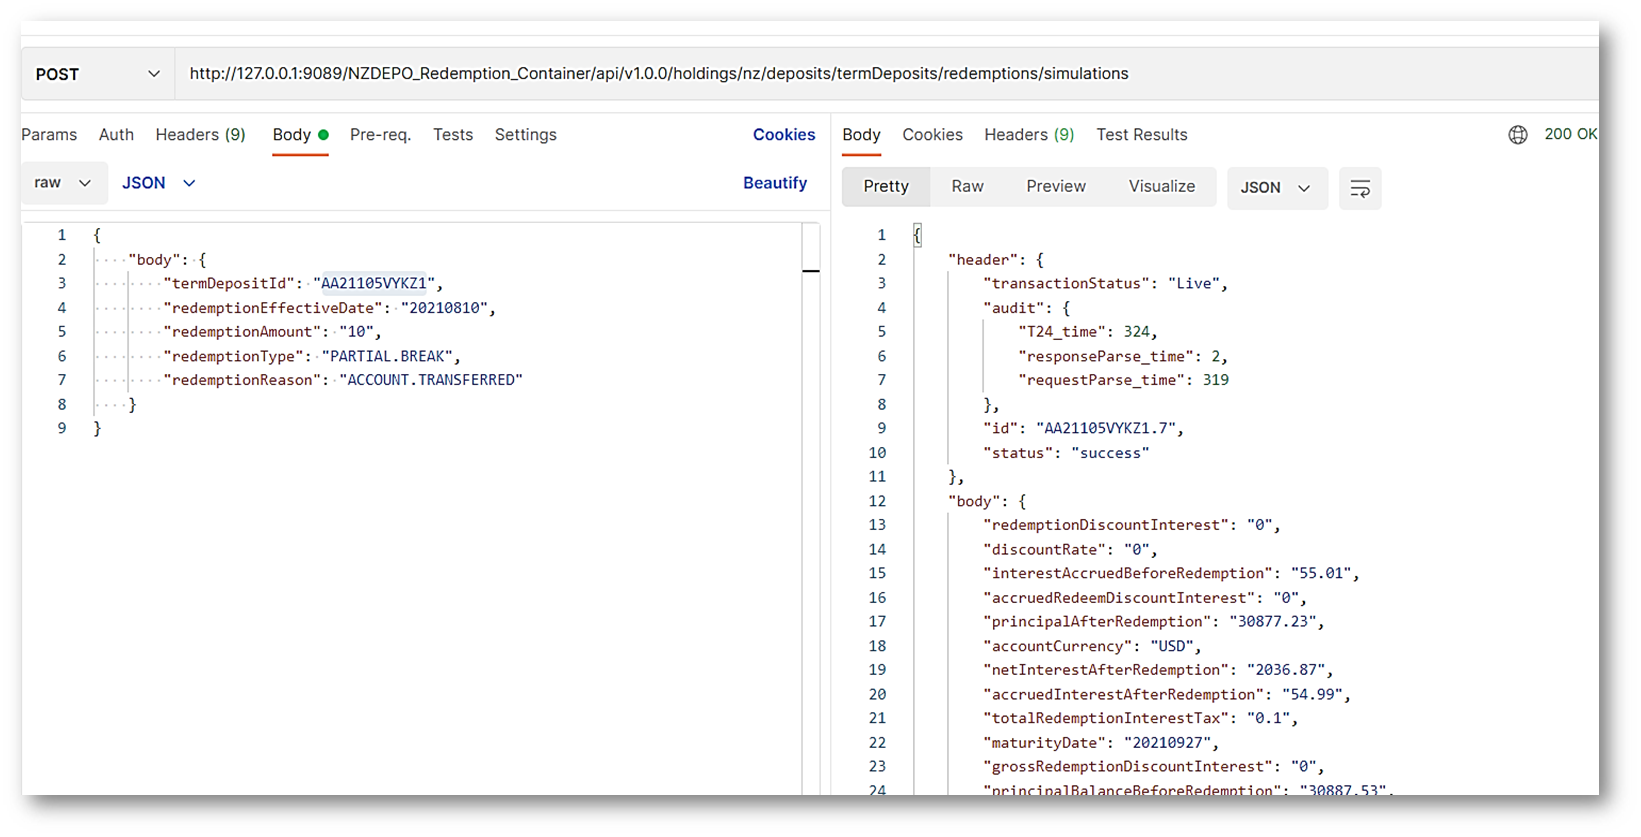The height and width of the screenshot is (837, 1641).
Task: Open the response Headers (9) tab
Action: 1028,135
